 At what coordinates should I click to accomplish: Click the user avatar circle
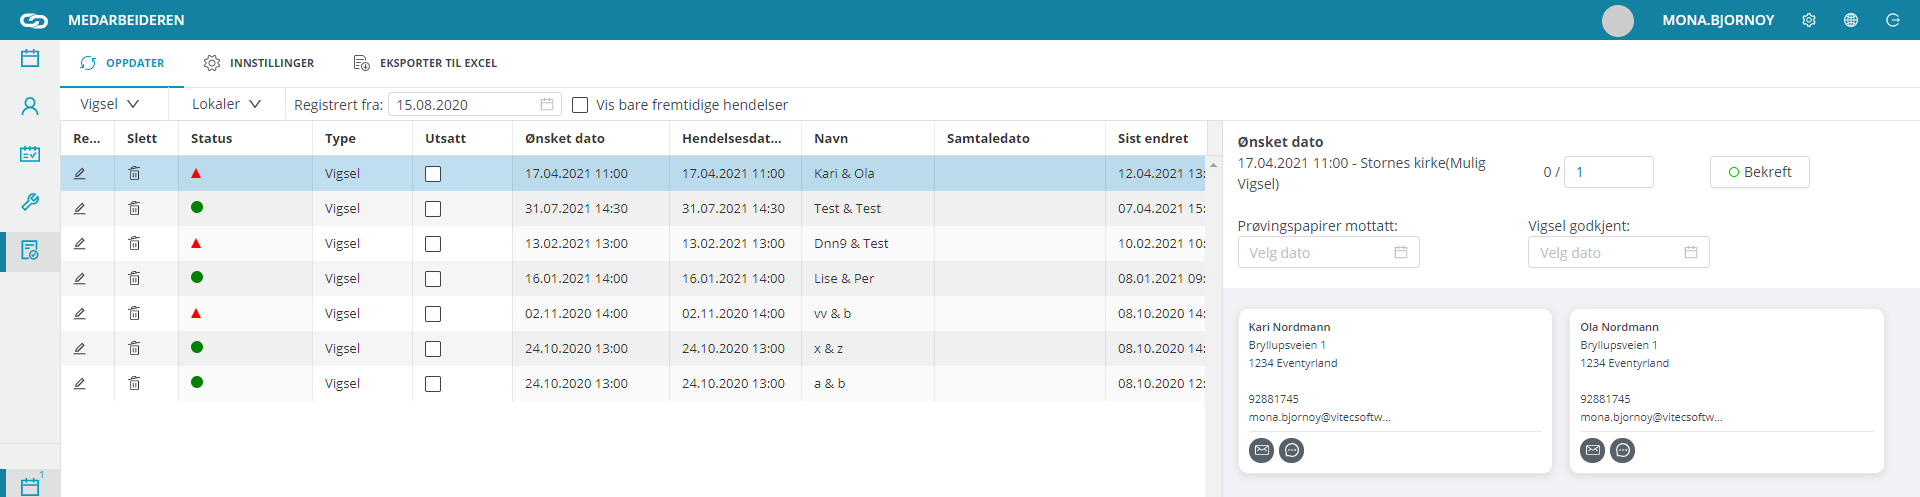1618,20
